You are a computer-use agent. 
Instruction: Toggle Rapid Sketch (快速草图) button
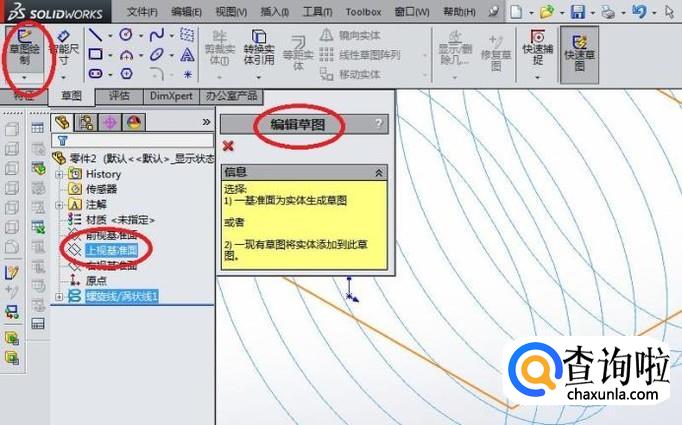(579, 54)
